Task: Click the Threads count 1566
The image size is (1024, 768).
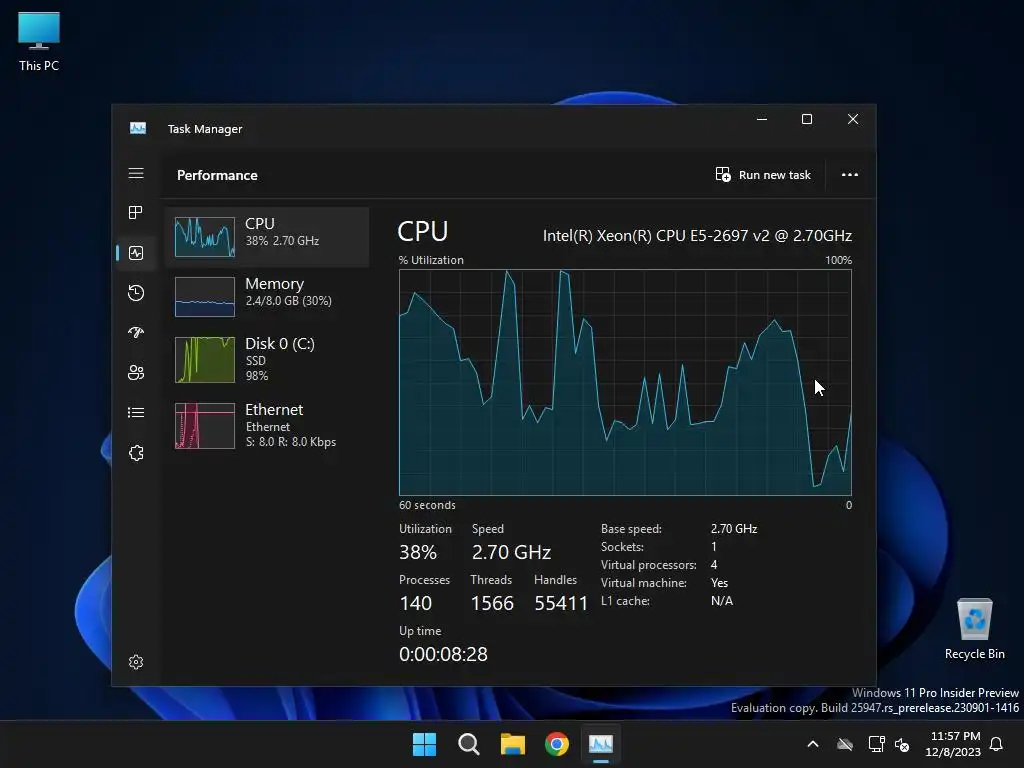Action: 492,603
